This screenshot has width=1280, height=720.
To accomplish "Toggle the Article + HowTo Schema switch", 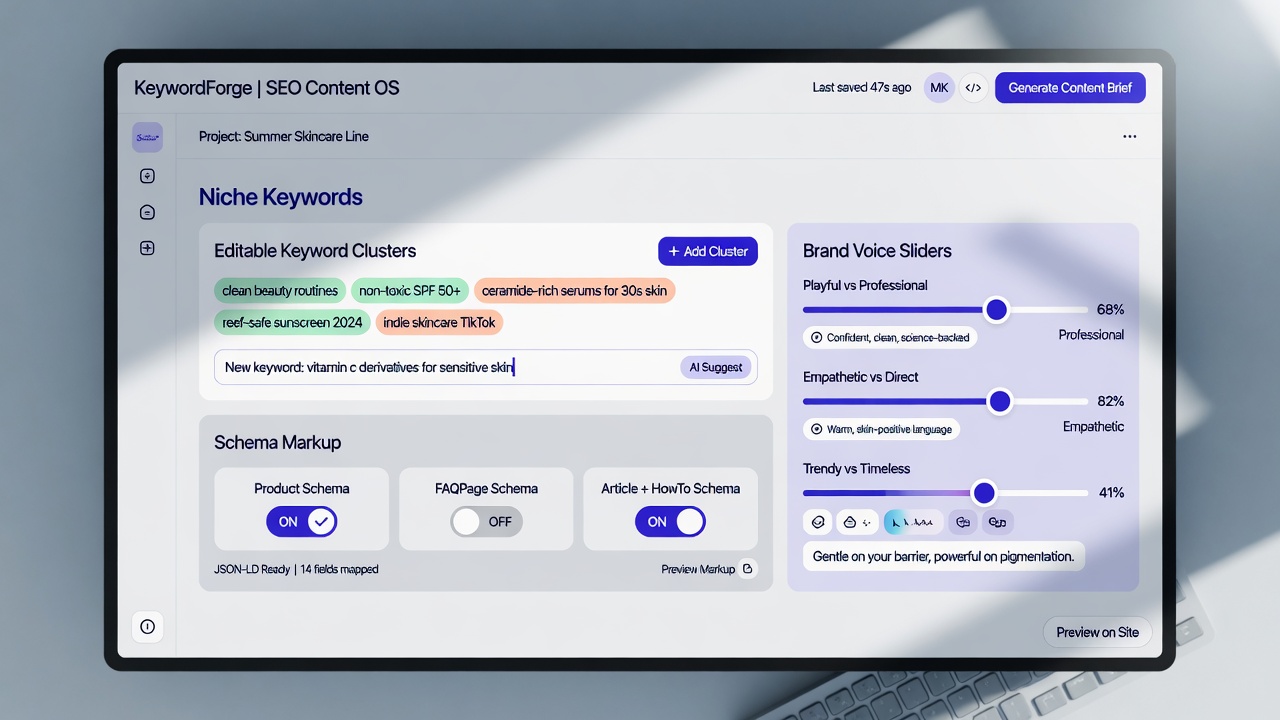I will (x=670, y=521).
